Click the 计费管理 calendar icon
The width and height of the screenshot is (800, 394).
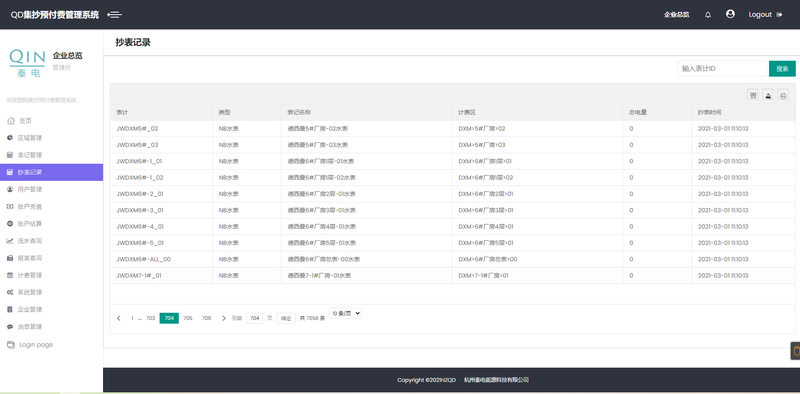10,275
